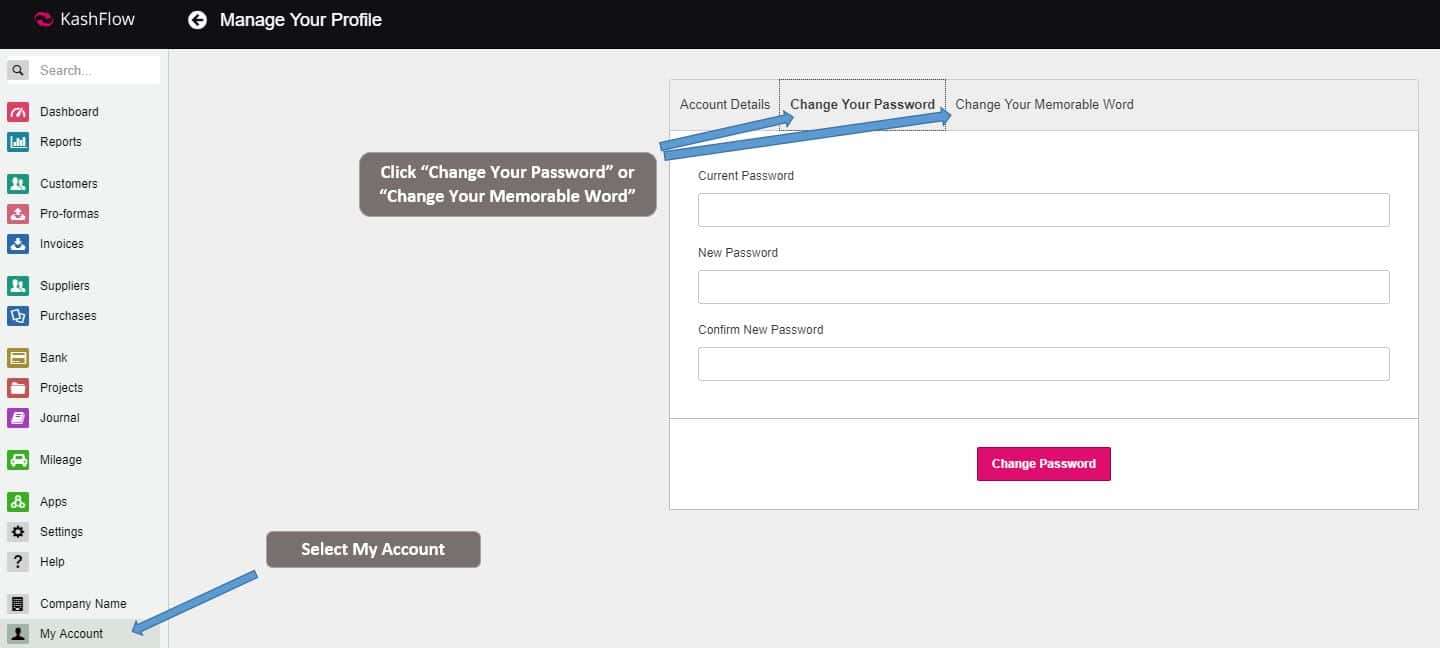The width and height of the screenshot is (1440, 648).
Task: Open the Bank card icon
Action: (x=18, y=358)
